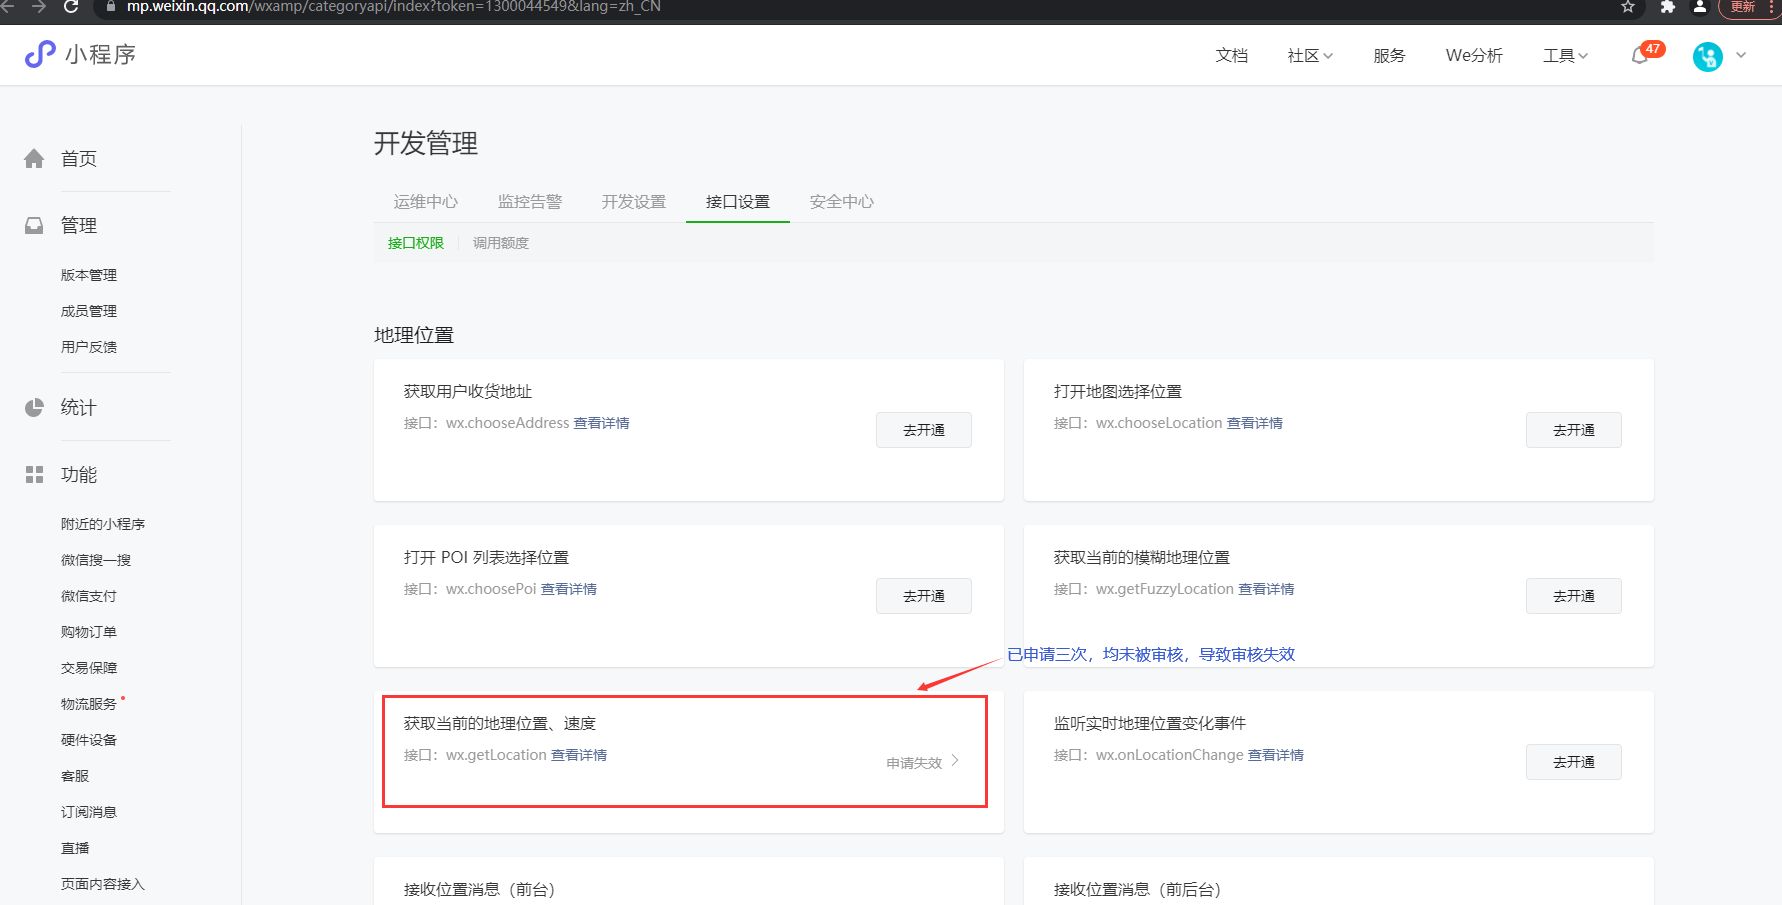This screenshot has width=1782, height=905.
Task: Switch to the 监控告警 tab
Action: (530, 202)
